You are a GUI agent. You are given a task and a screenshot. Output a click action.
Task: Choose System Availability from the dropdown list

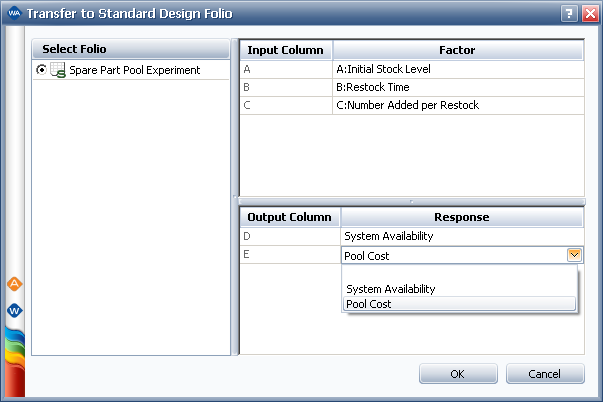391,289
